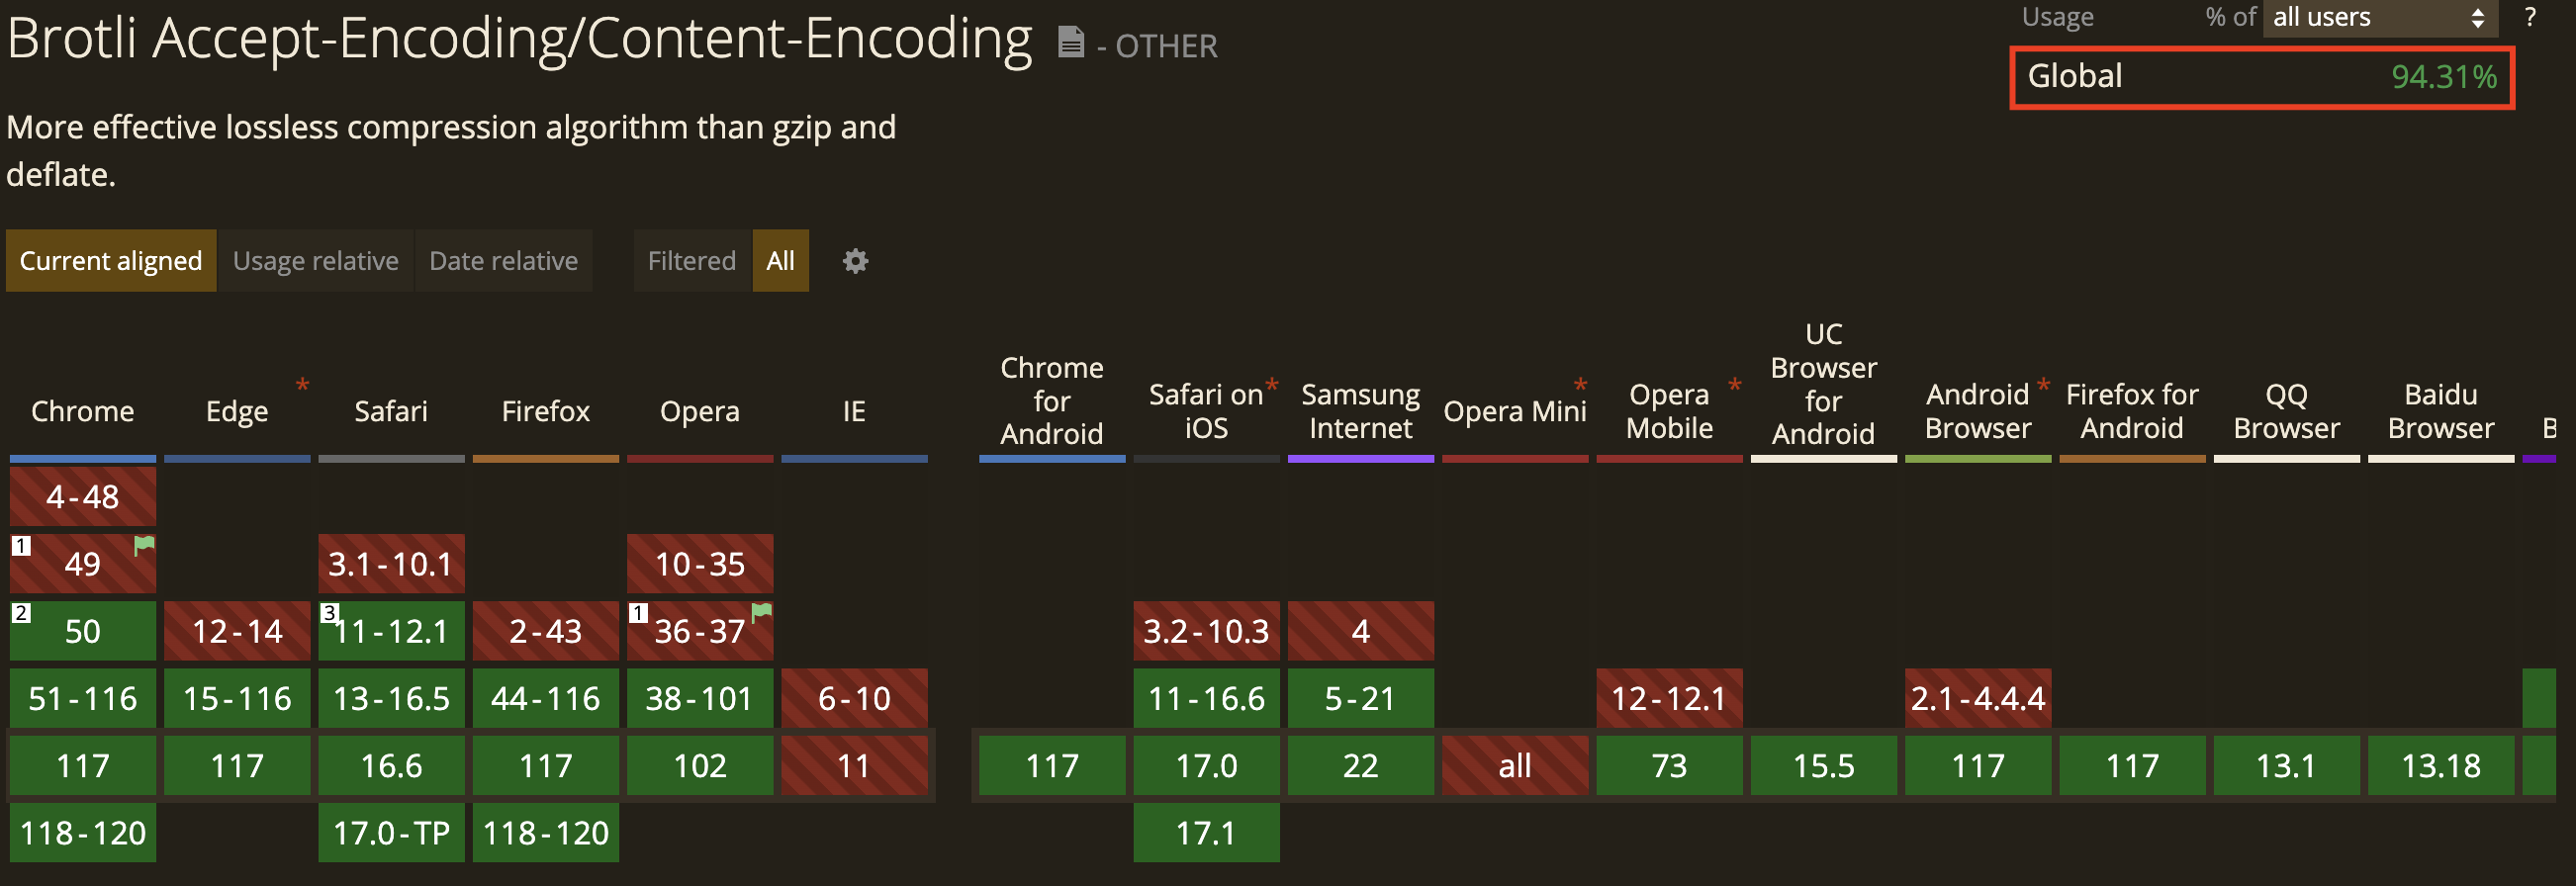Select the All browsers tab
2576x886 pixels.
click(780, 261)
